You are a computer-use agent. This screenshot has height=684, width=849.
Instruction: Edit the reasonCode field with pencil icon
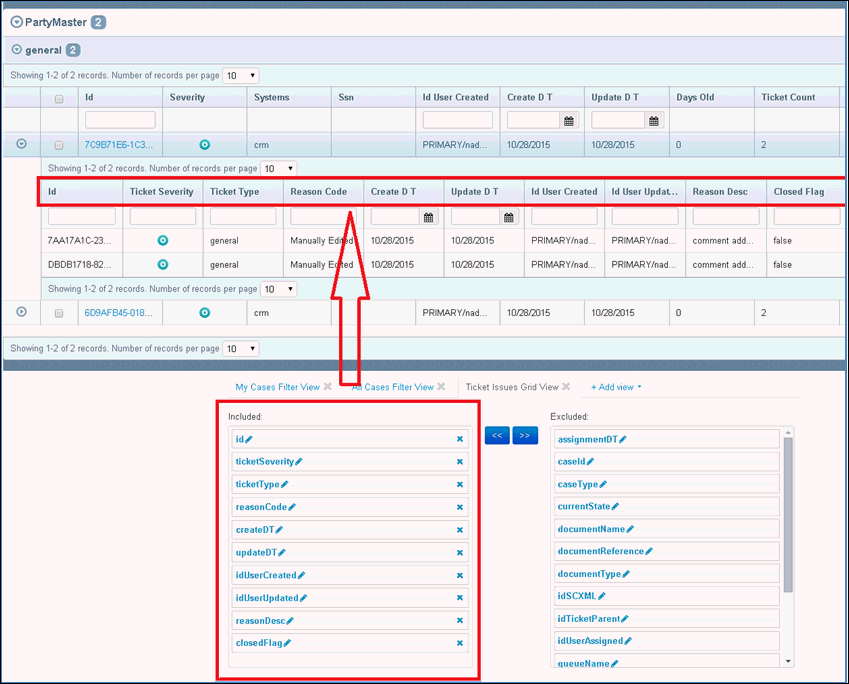point(293,507)
